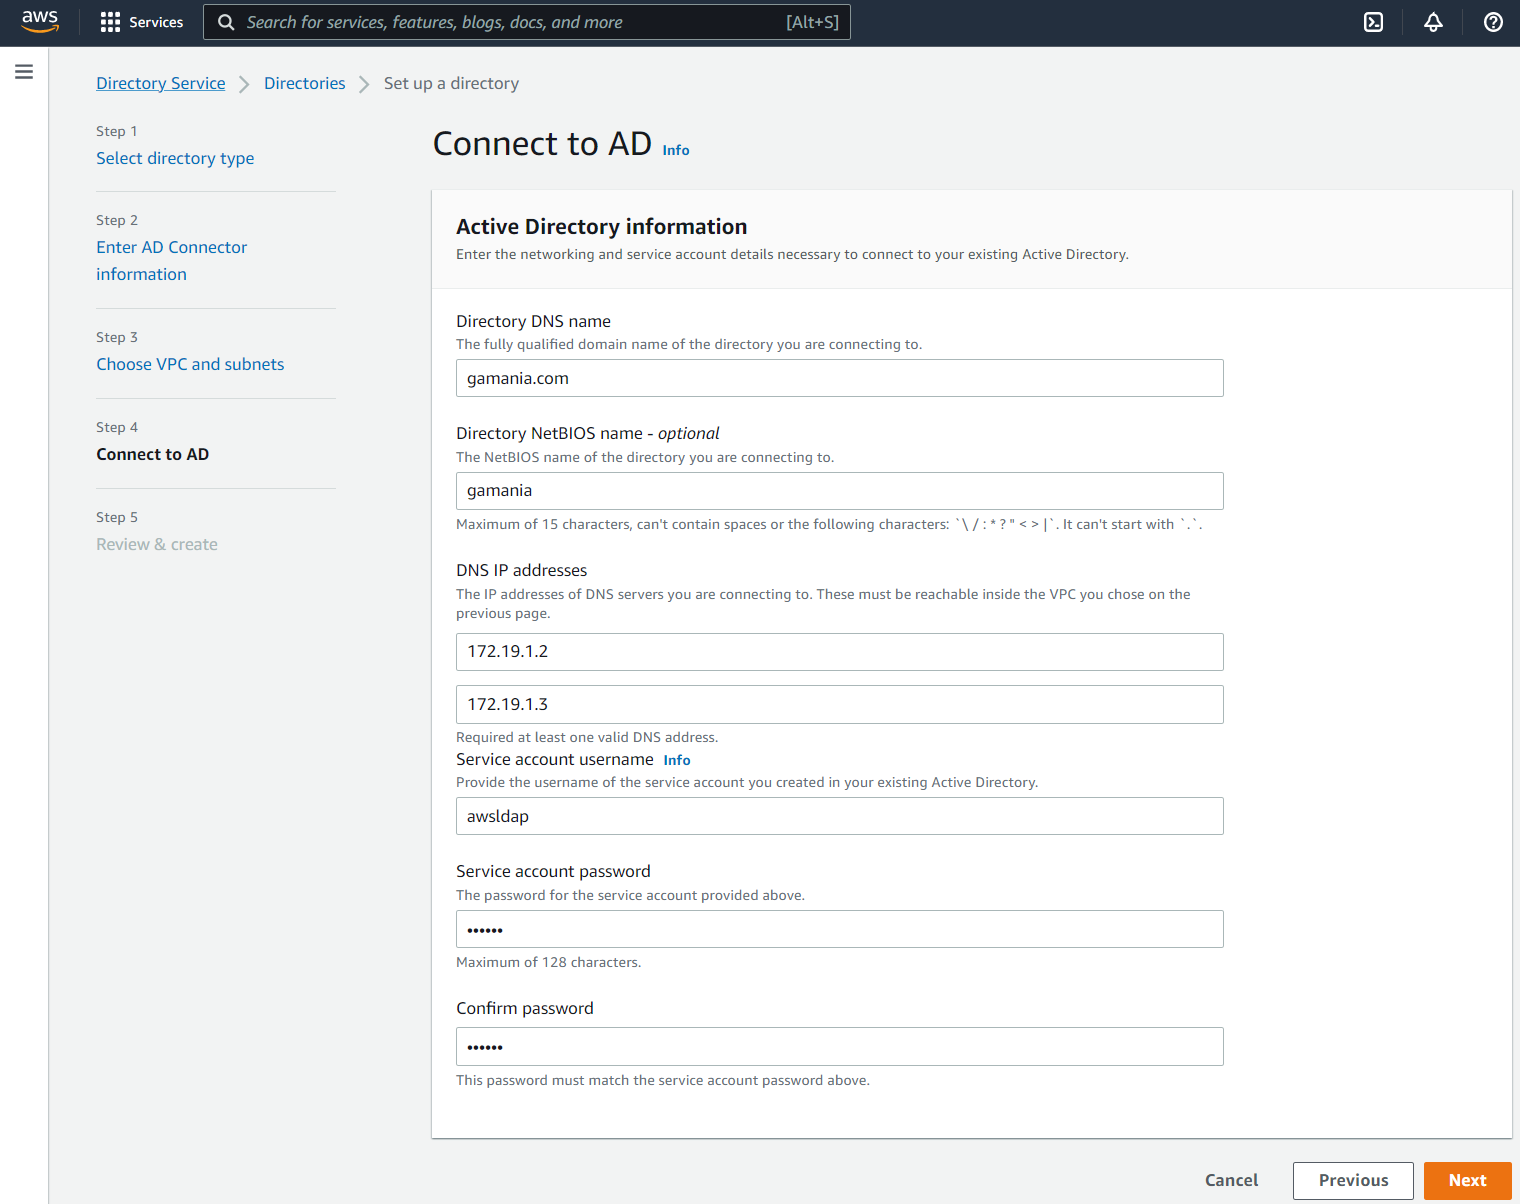The image size is (1520, 1204).
Task: Click the AWS logo home icon
Action: point(40,22)
